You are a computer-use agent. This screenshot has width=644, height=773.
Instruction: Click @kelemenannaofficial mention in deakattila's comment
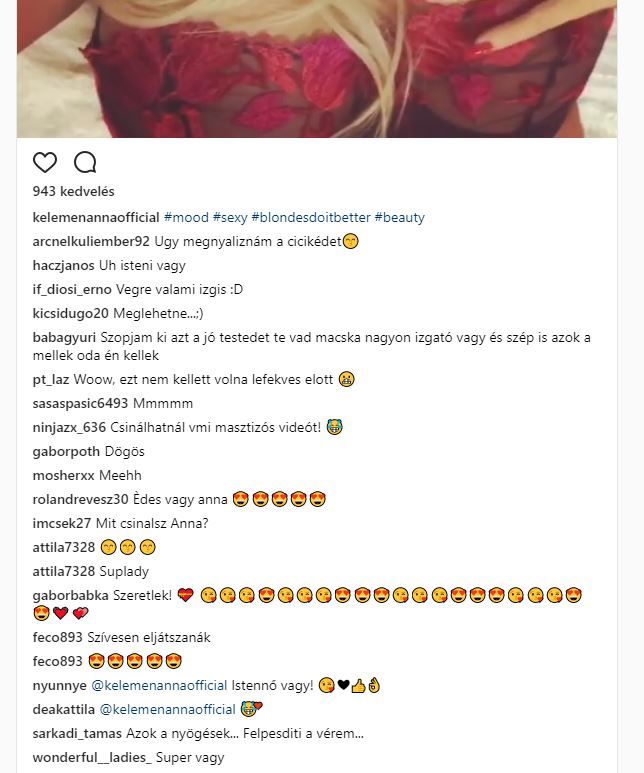168,709
